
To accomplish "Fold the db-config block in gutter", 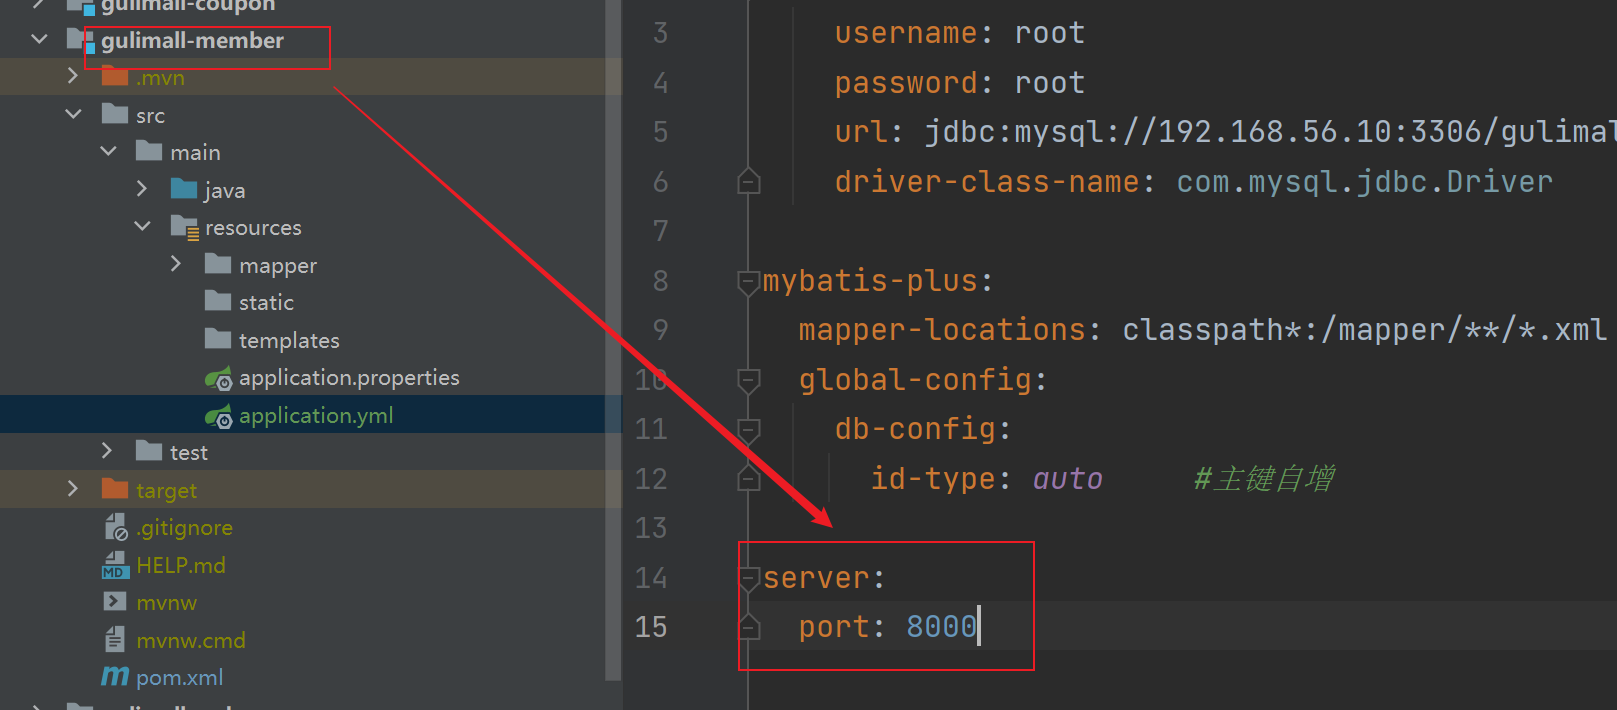I will pyautogui.click(x=748, y=430).
